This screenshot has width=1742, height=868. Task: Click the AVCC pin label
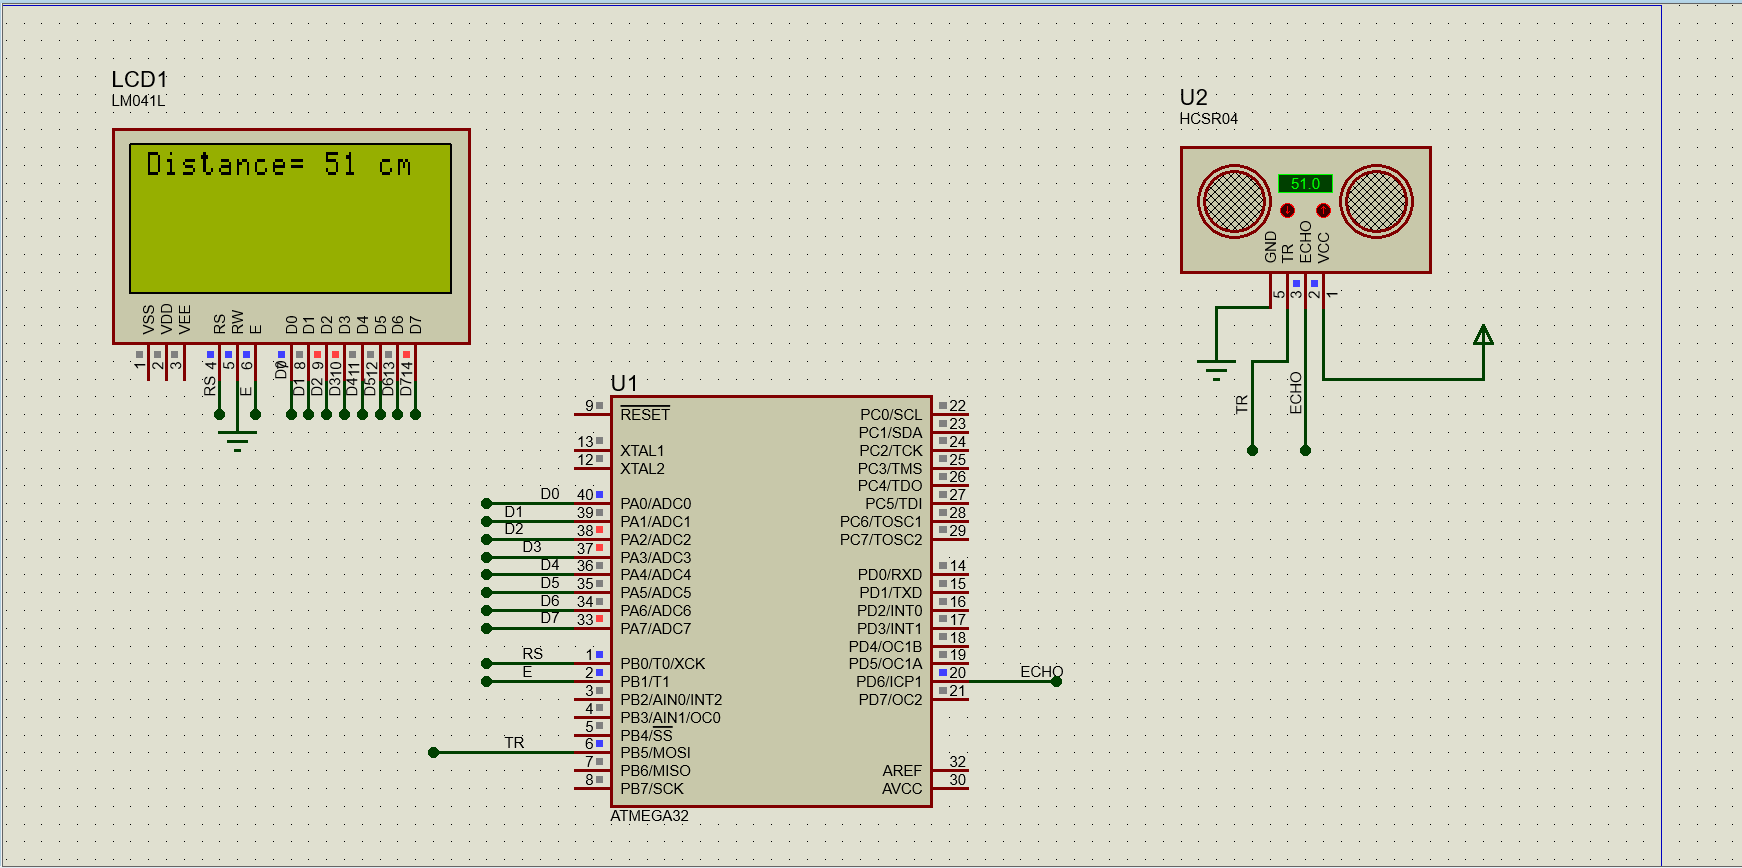(x=902, y=789)
